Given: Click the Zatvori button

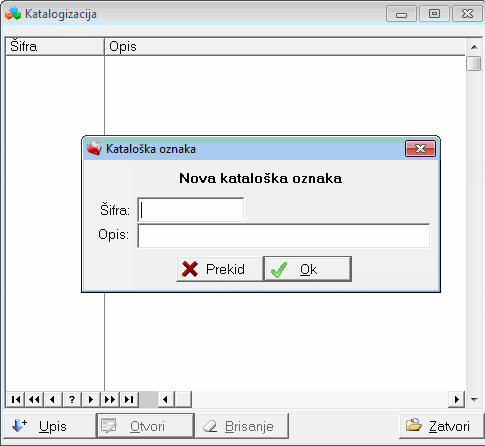Looking at the screenshot, I should point(441,426).
